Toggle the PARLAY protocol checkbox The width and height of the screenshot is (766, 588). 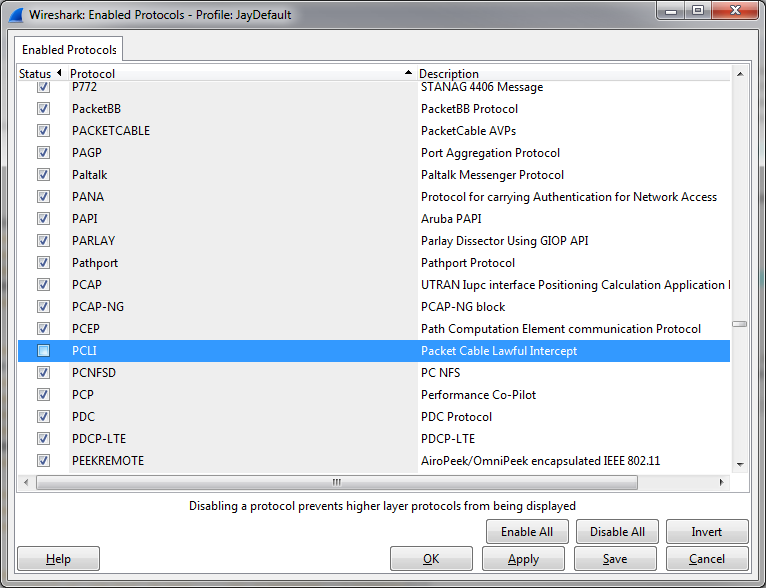point(43,240)
